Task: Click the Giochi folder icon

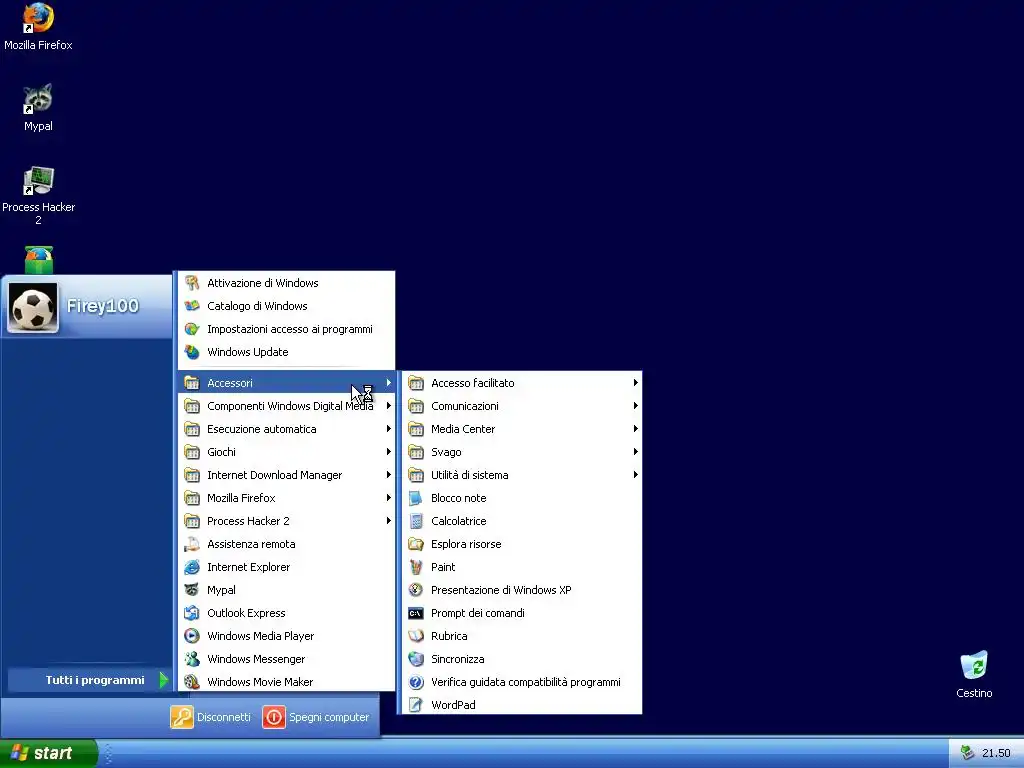Action: click(191, 451)
